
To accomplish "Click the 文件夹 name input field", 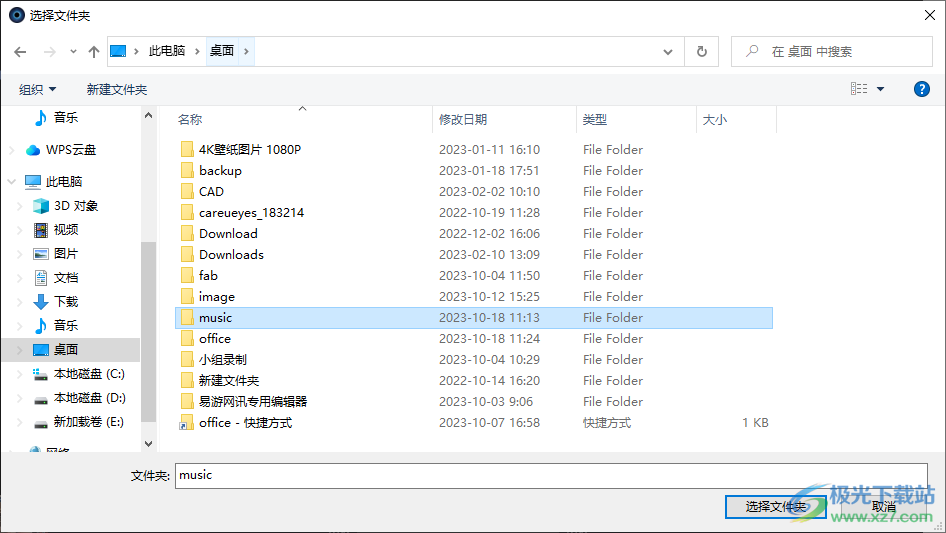I will pyautogui.click(x=551, y=476).
